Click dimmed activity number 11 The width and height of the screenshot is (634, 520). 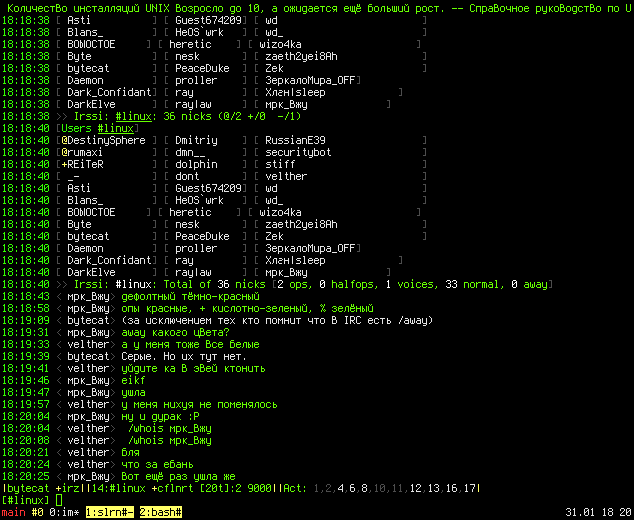[x=397, y=488]
